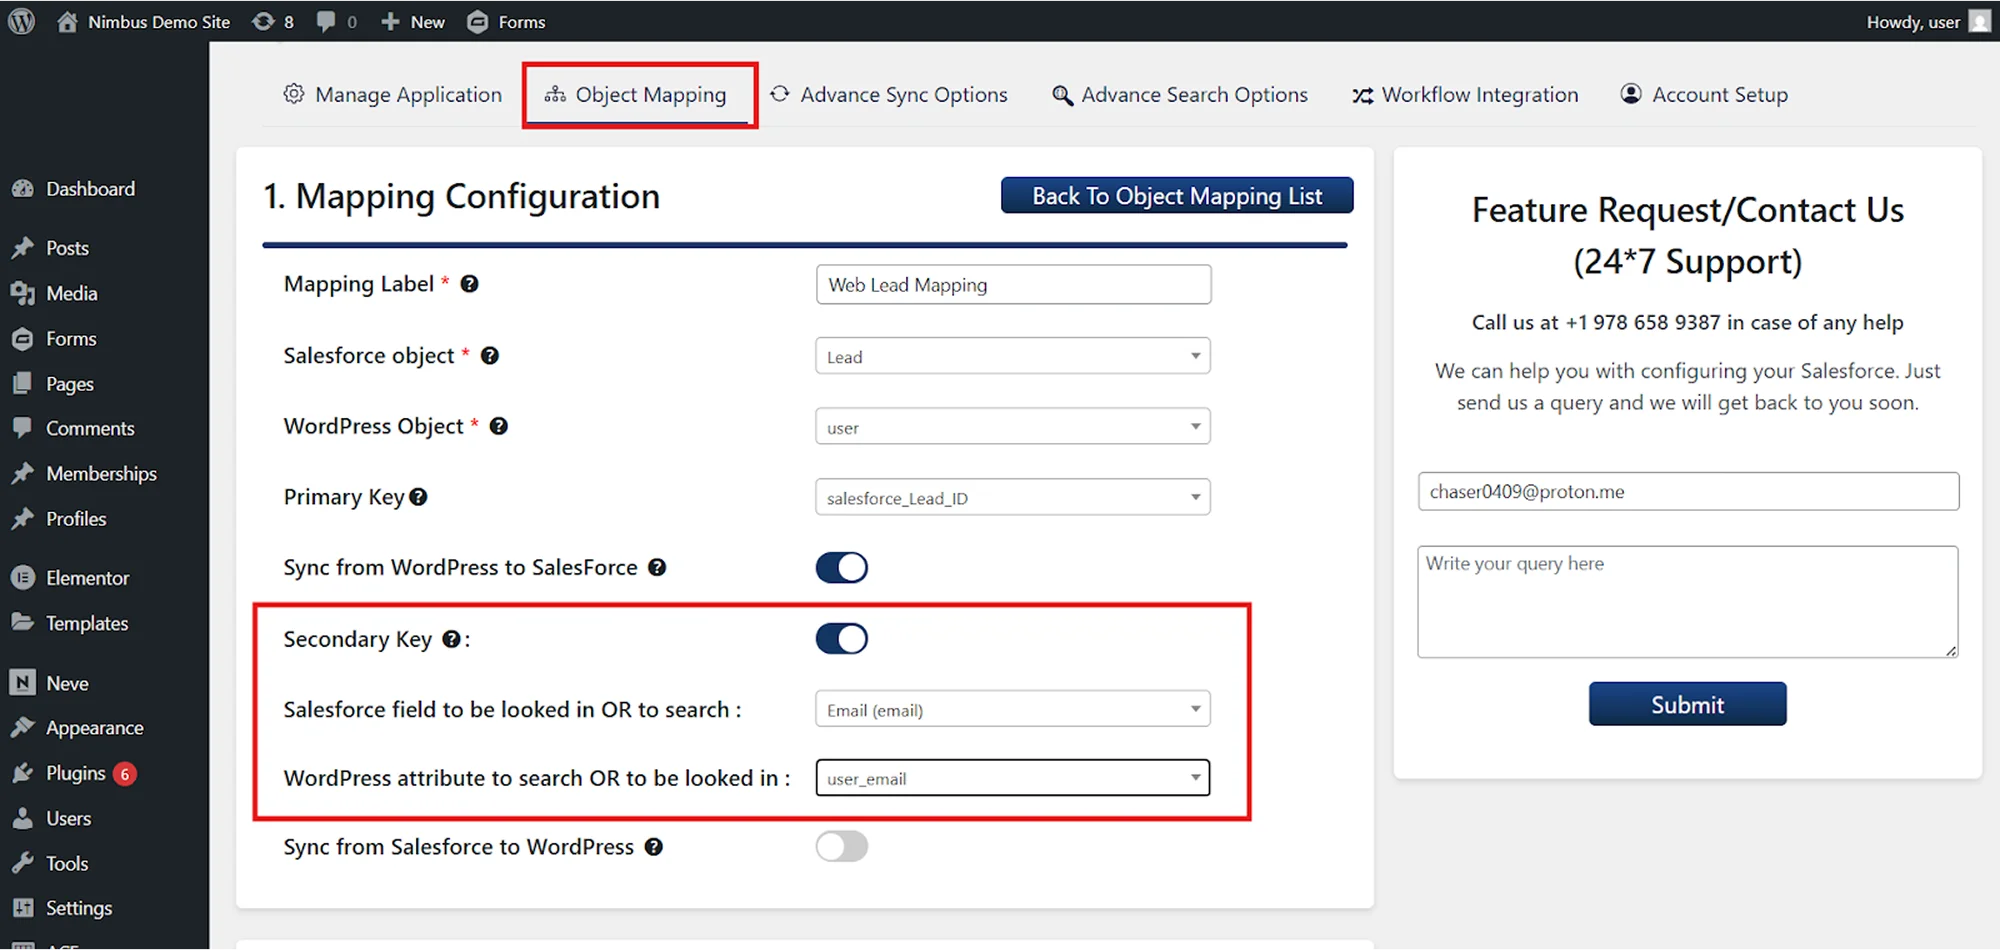Viewport: 2000px width, 950px height.
Task: Click the WordPress logo icon
Action: pos(21,21)
